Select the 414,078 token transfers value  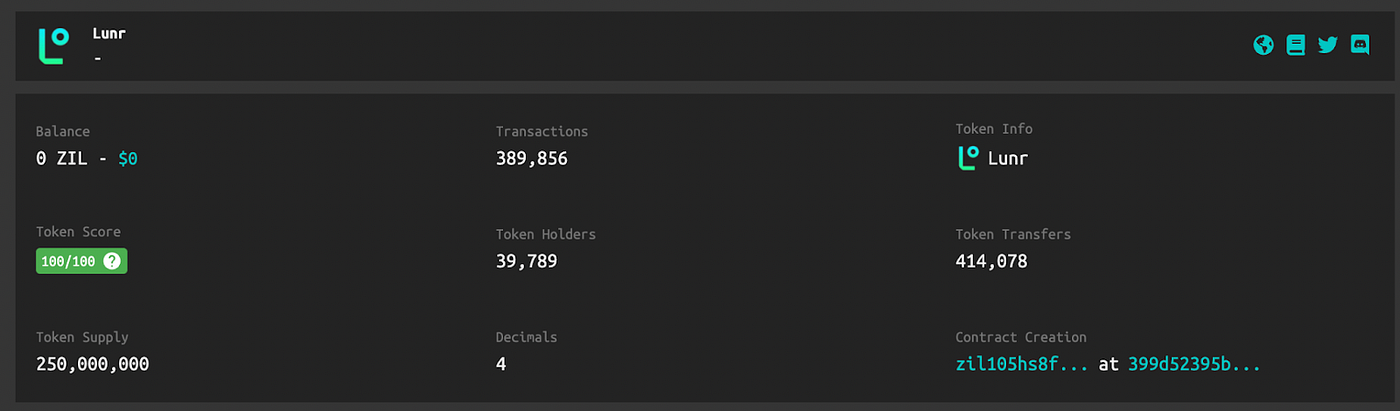tap(992, 261)
